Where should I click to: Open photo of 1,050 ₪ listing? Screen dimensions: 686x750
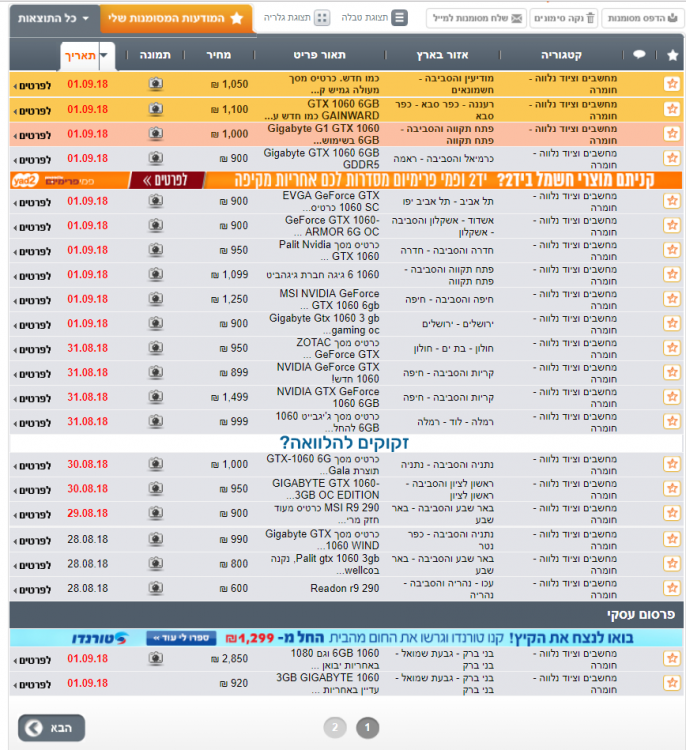tap(155, 84)
